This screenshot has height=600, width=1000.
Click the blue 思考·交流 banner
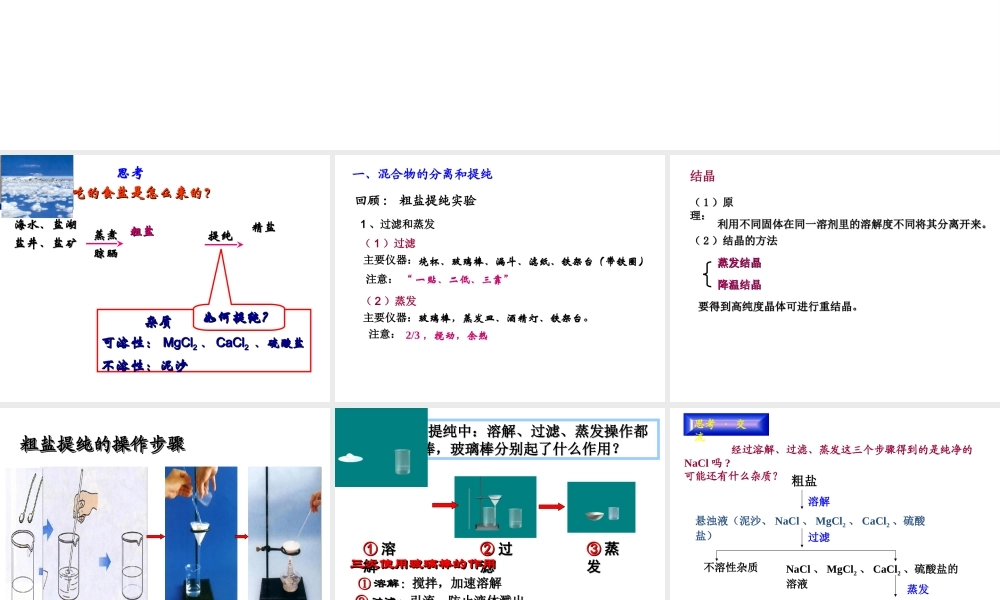[726, 425]
